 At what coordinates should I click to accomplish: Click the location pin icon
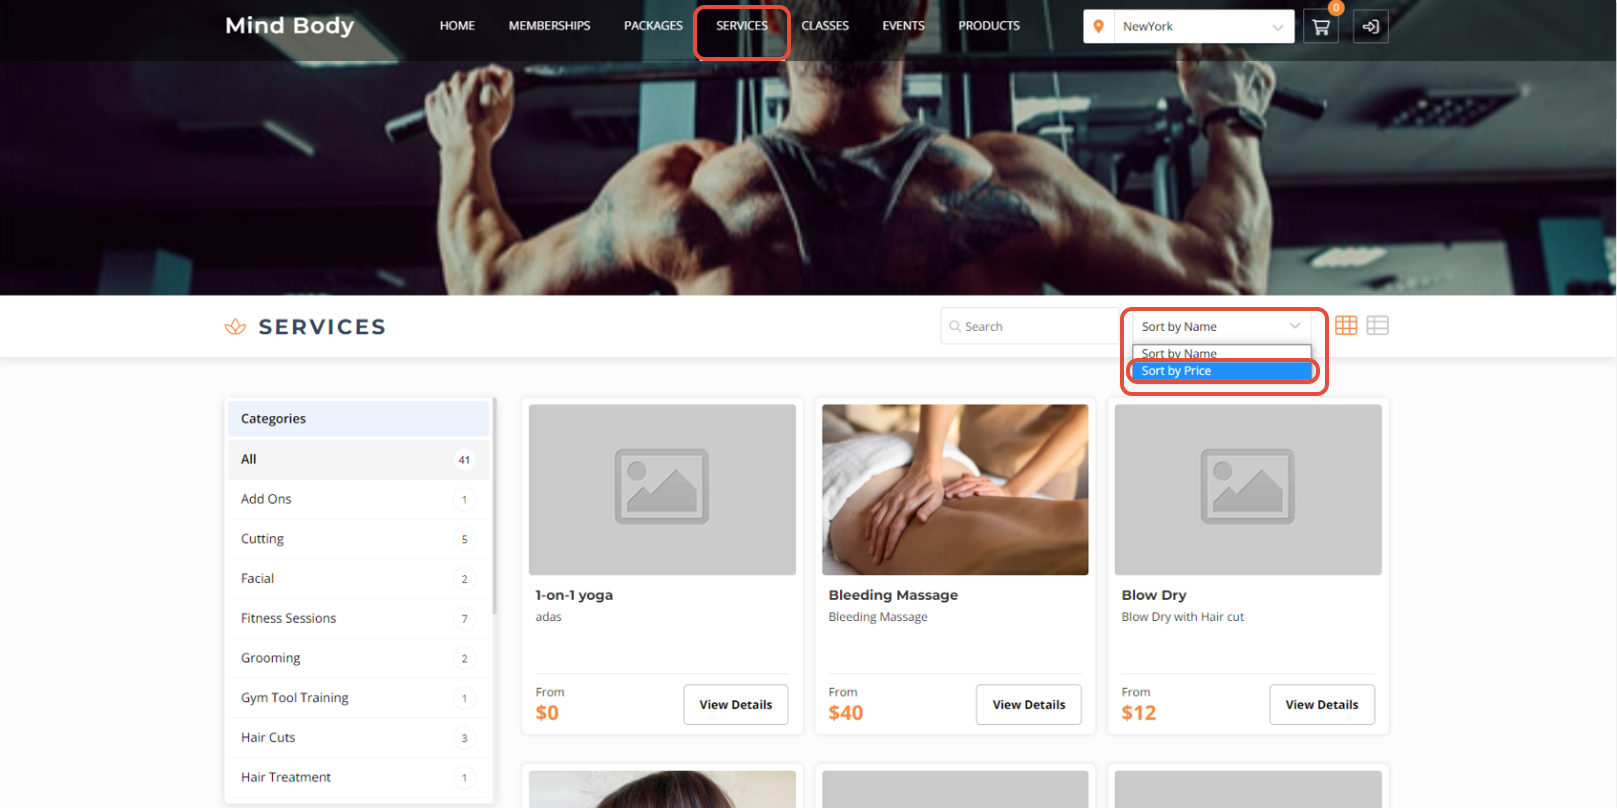pyautogui.click(x=1099, y=27)
